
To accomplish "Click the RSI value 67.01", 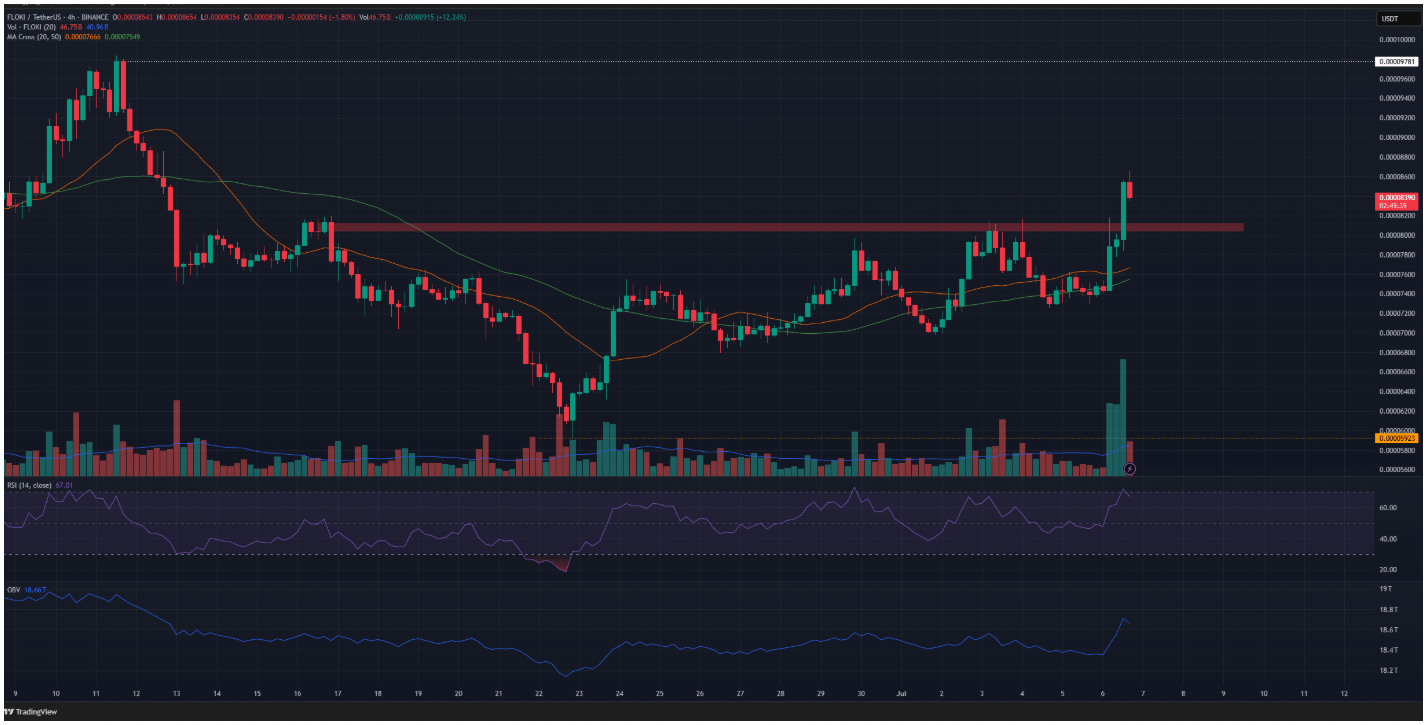I will (65, 484).
